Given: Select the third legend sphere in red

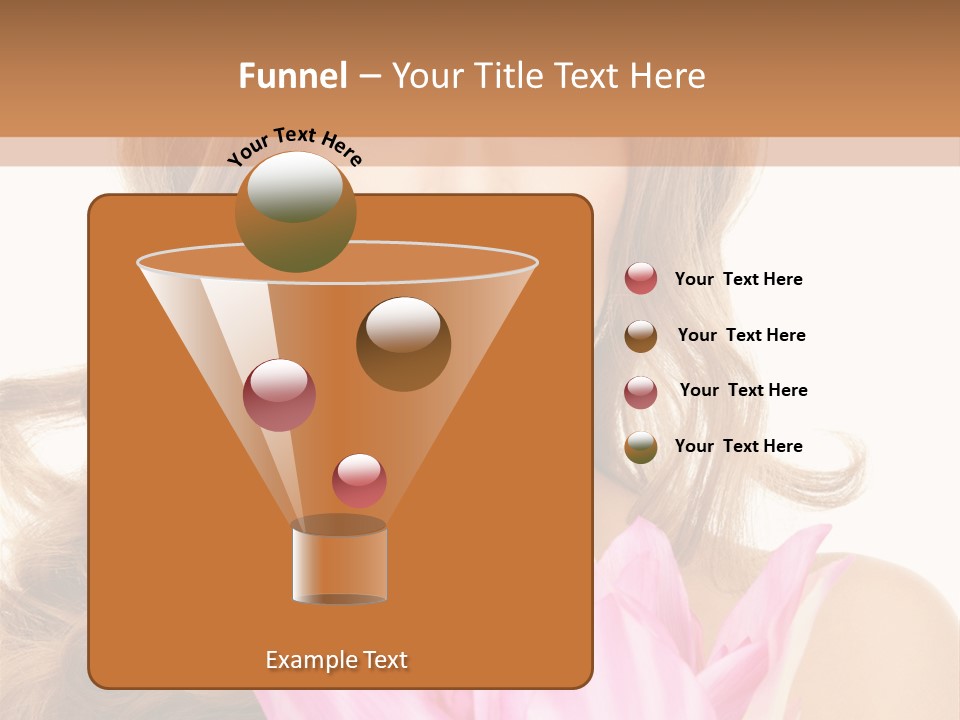Looking at the screenshot, I should point(641,392).
